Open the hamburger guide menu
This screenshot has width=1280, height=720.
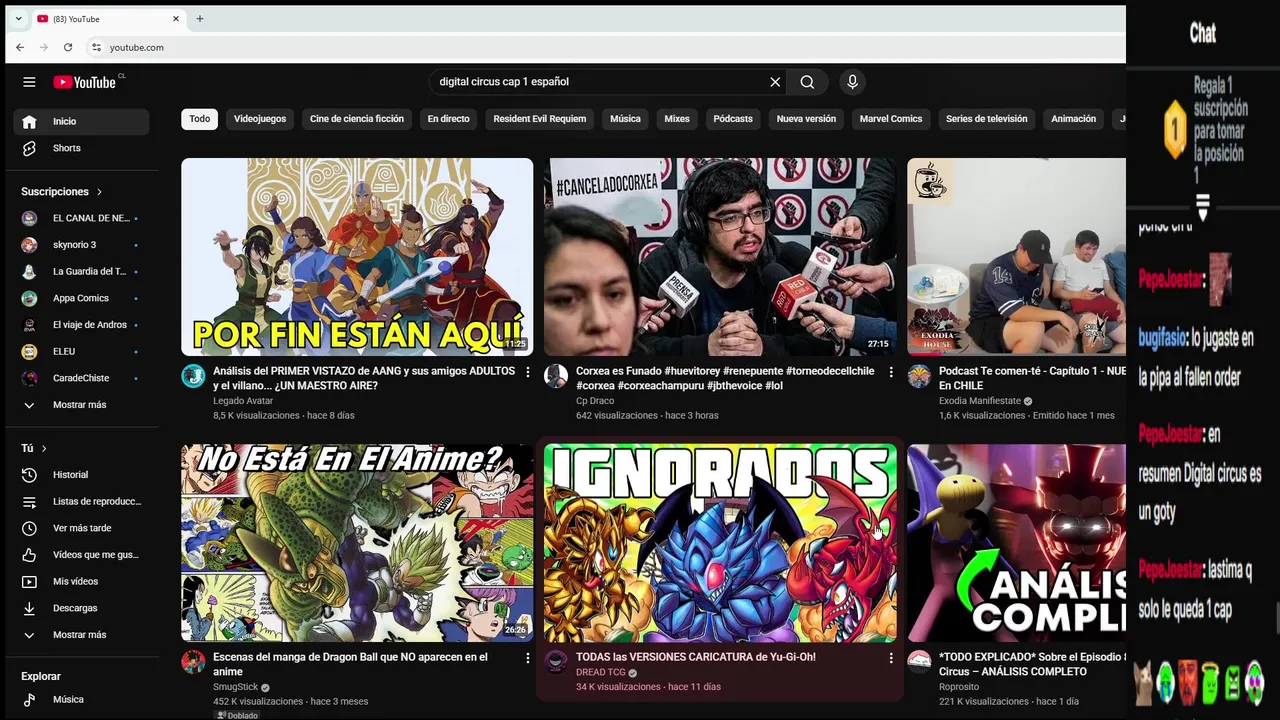(x=29, y=82)
